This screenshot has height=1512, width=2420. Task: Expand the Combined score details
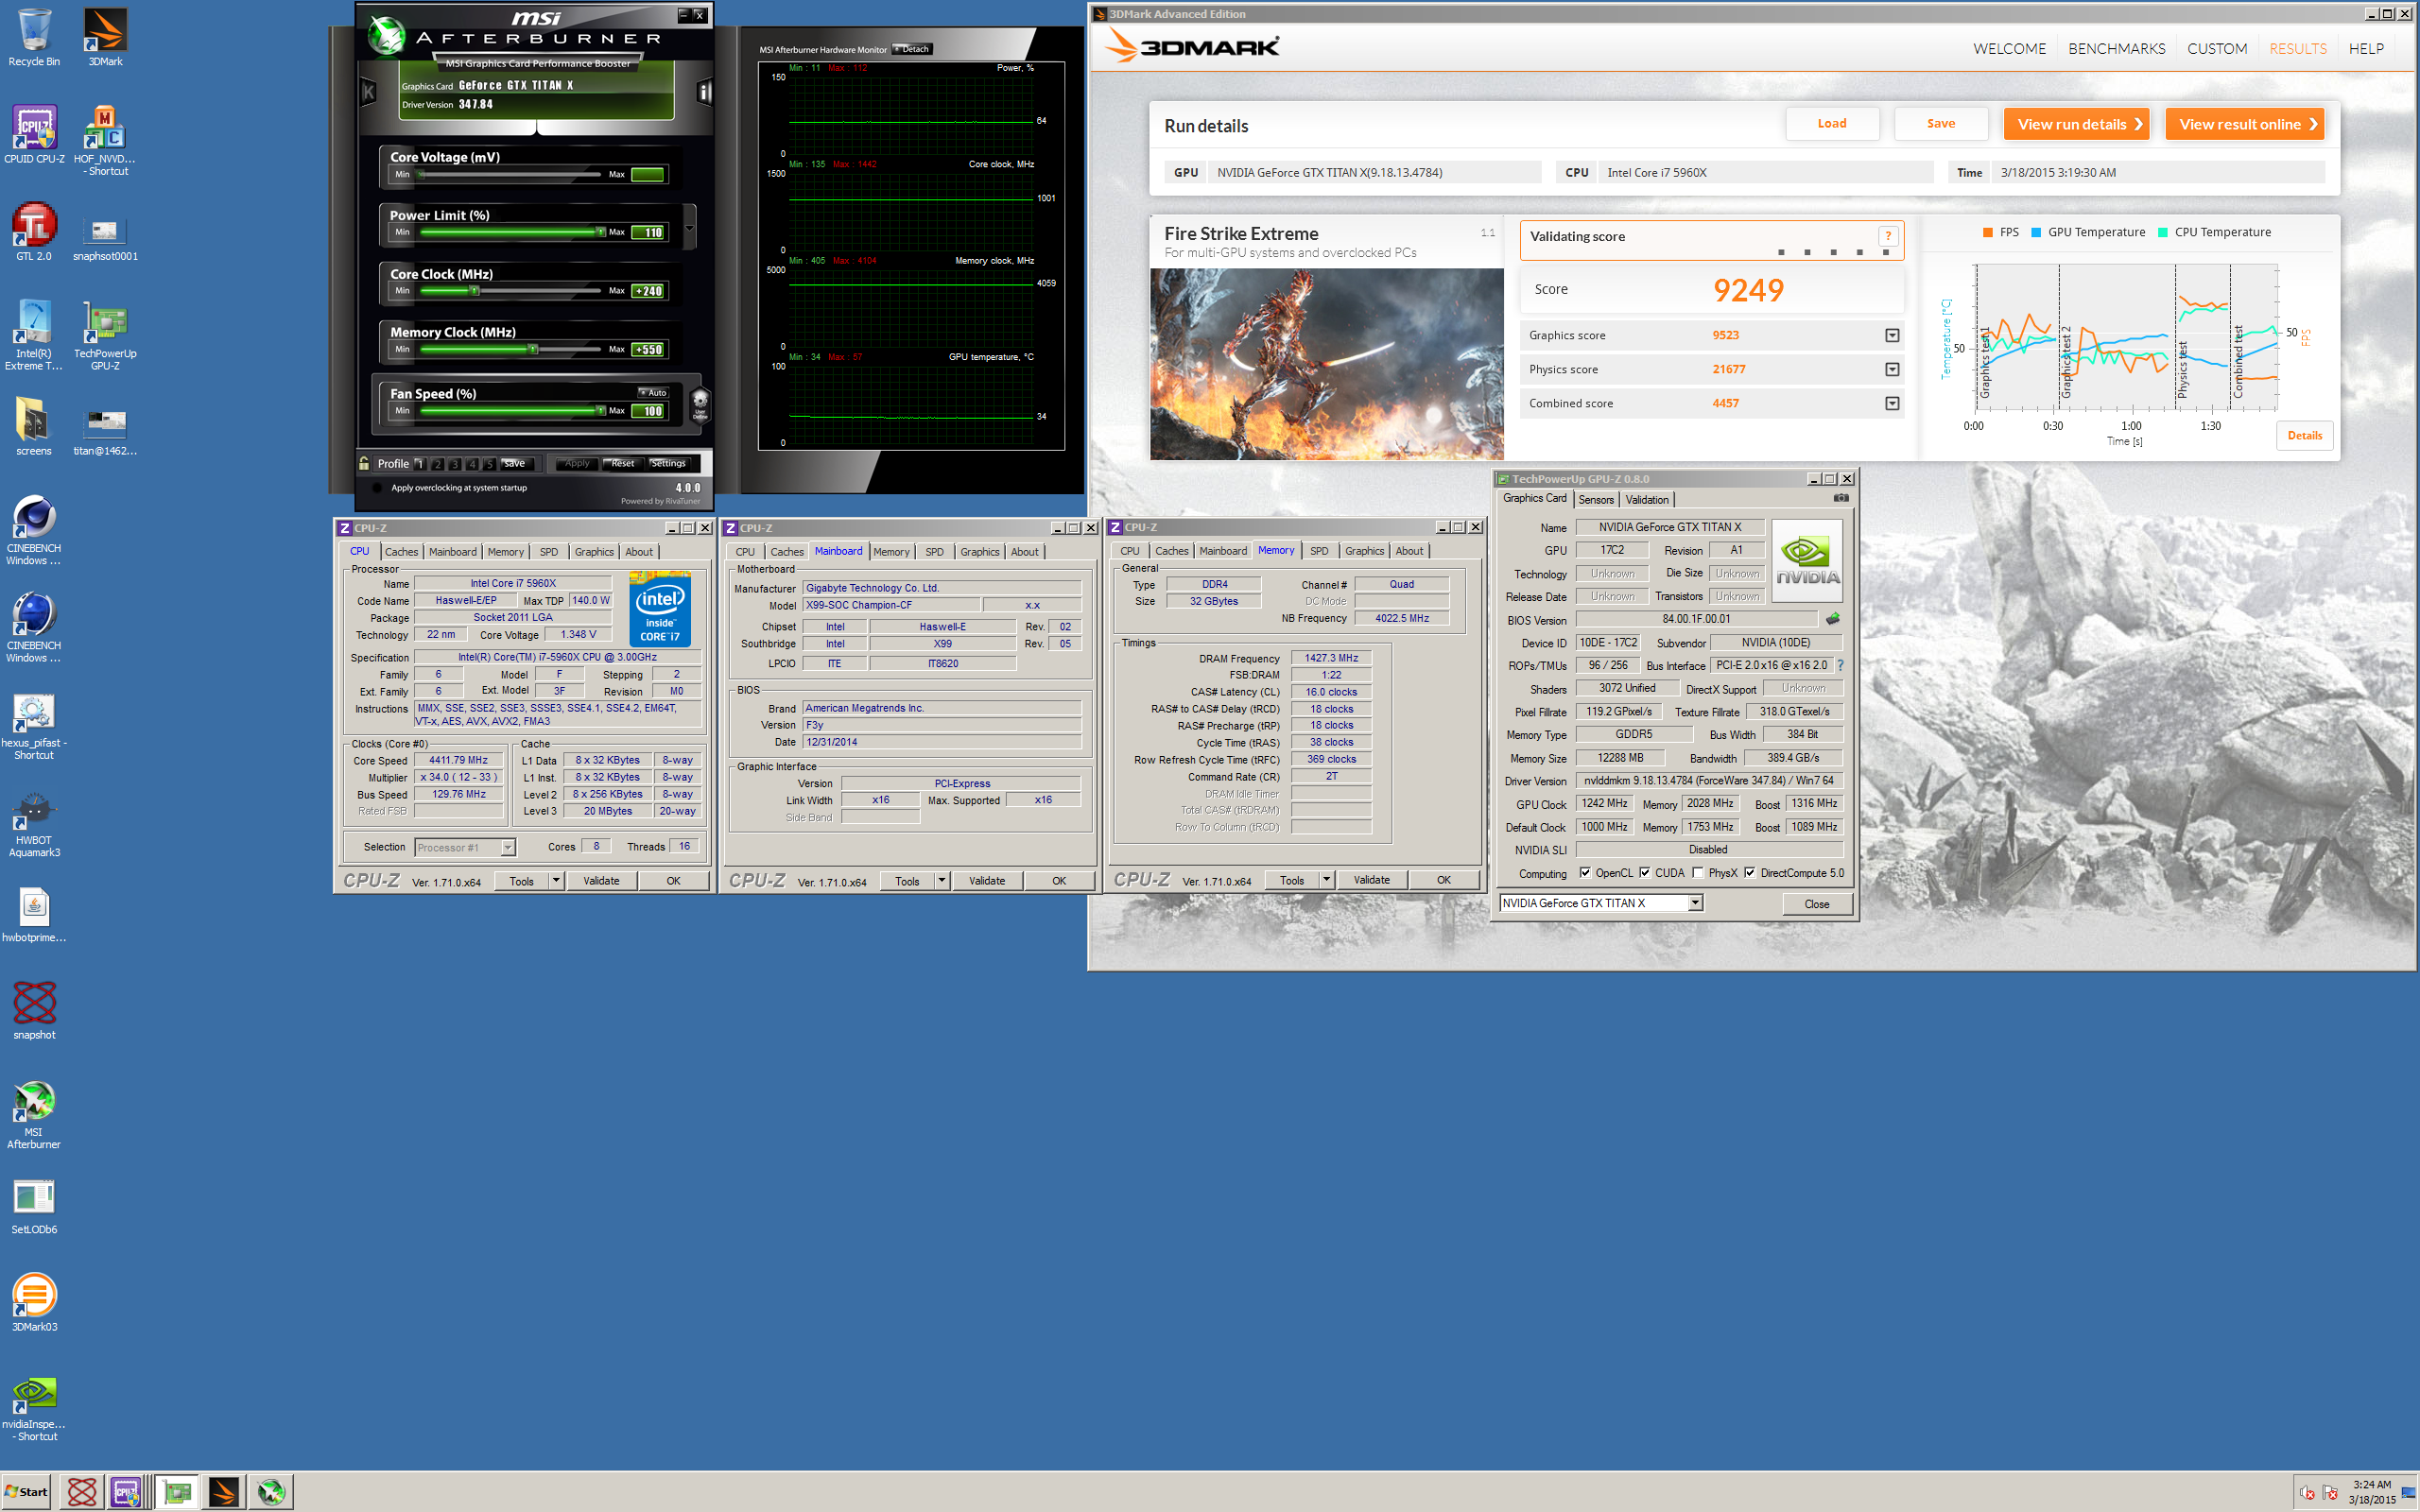pyautogui.click(x=1892, y=403)
